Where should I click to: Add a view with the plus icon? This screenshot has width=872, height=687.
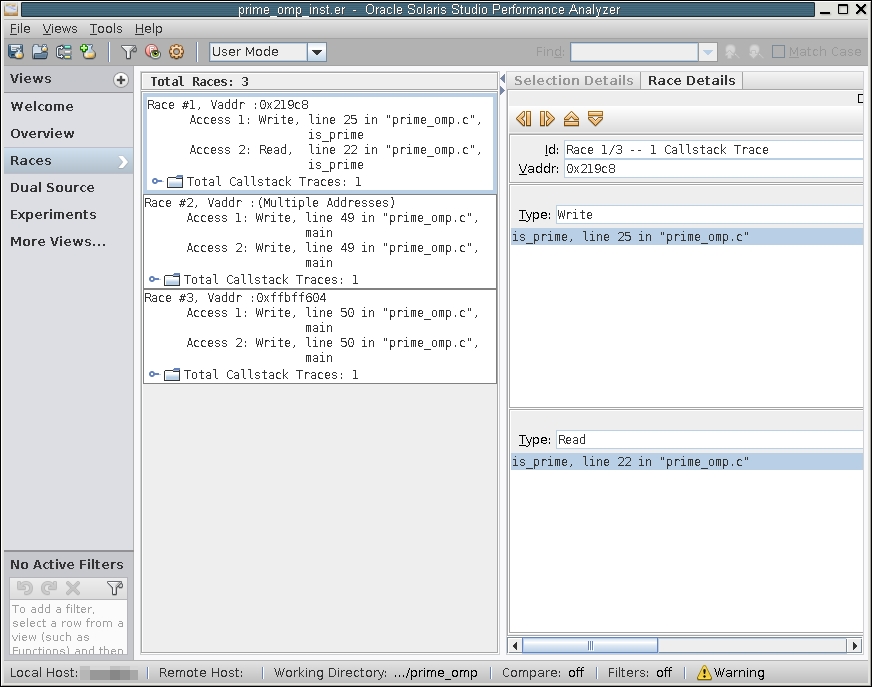tap(121, 80)
